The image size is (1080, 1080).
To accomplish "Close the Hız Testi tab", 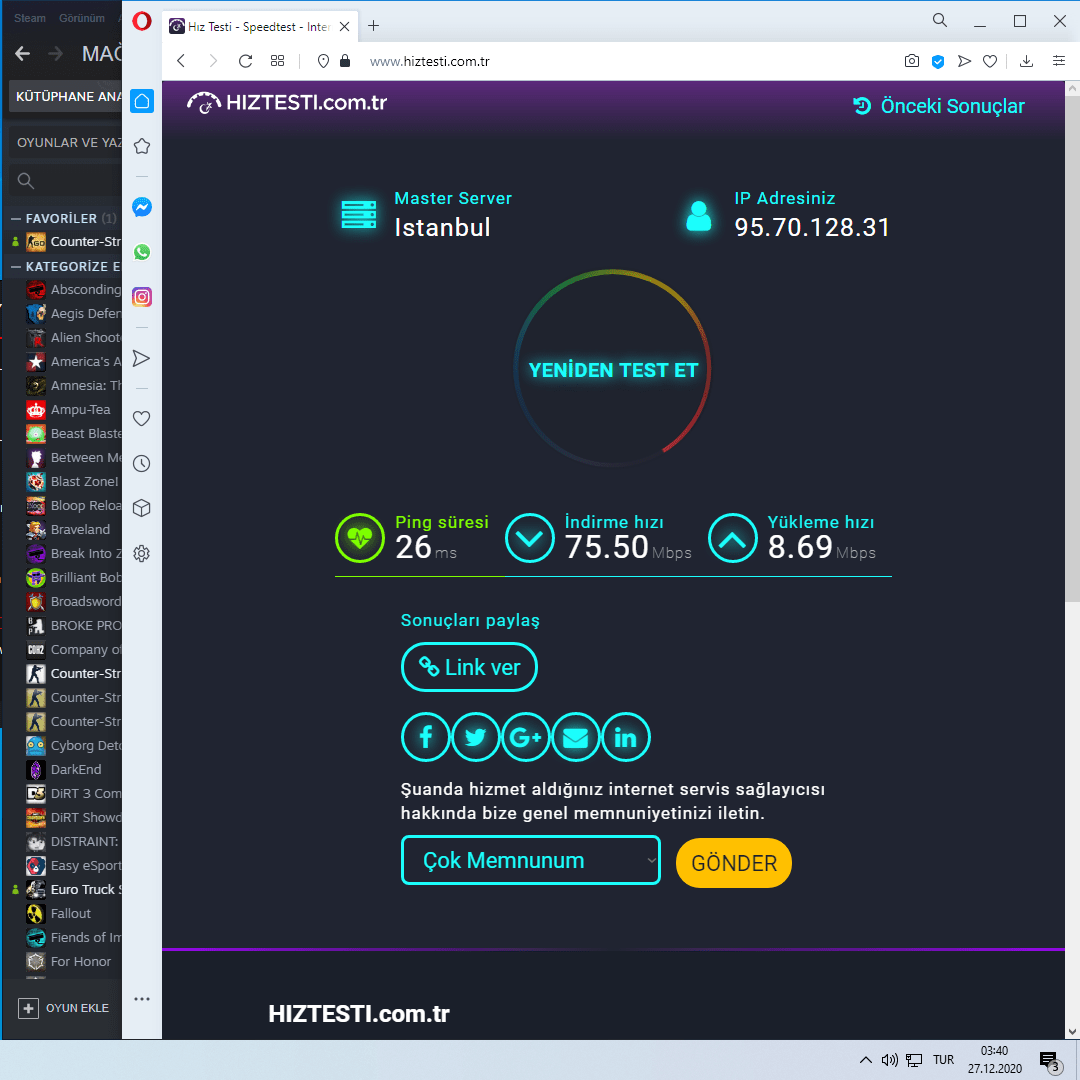I will tap(344, 26).
